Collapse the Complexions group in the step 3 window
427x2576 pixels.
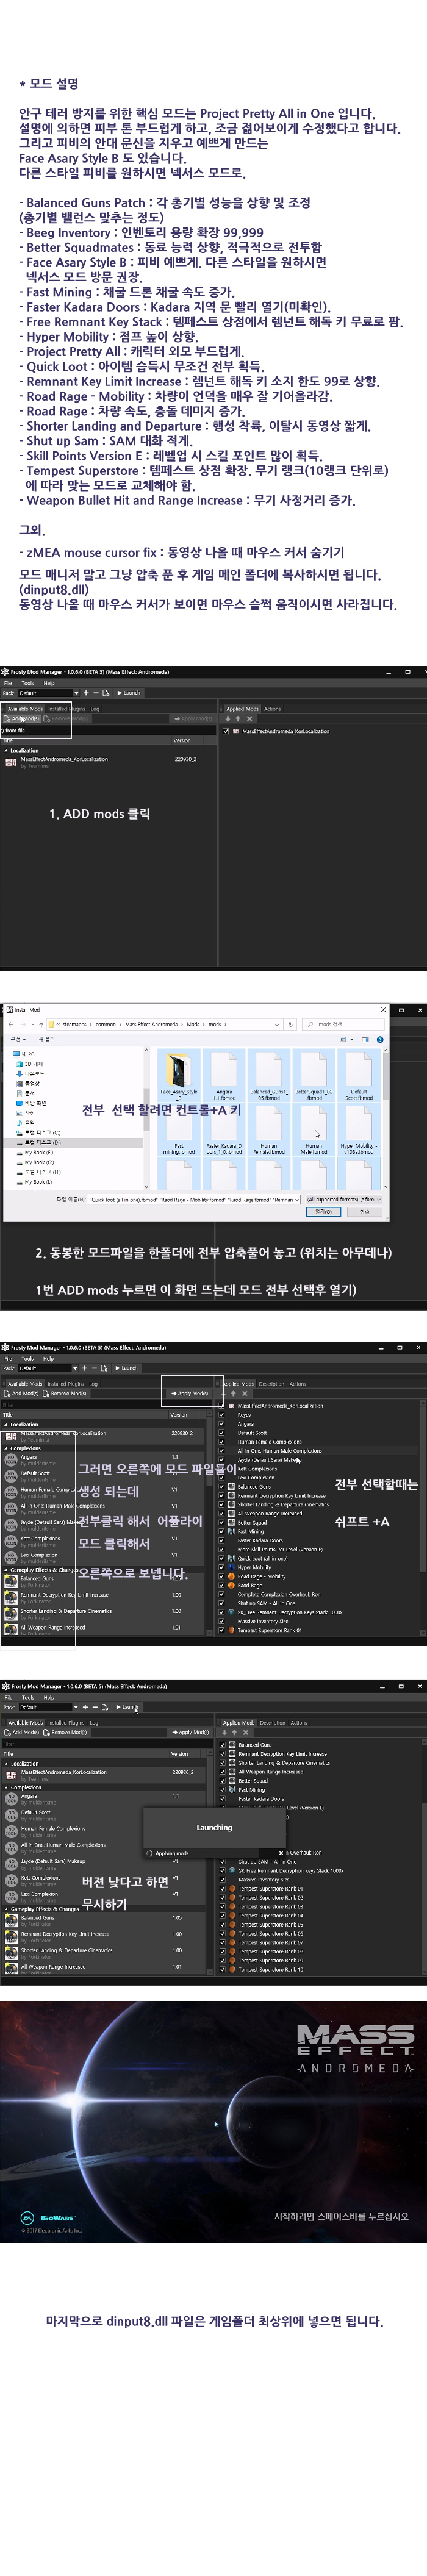pyautogui.click(x=5, y=1448)
